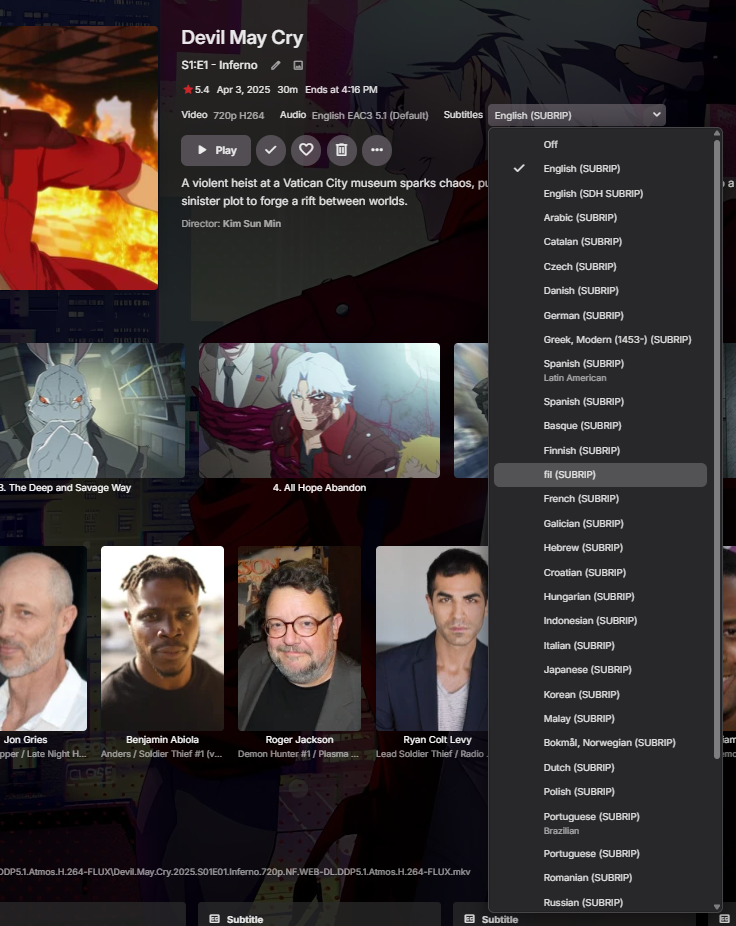Click the 720p H264 video info text

(x=239, y=115)
